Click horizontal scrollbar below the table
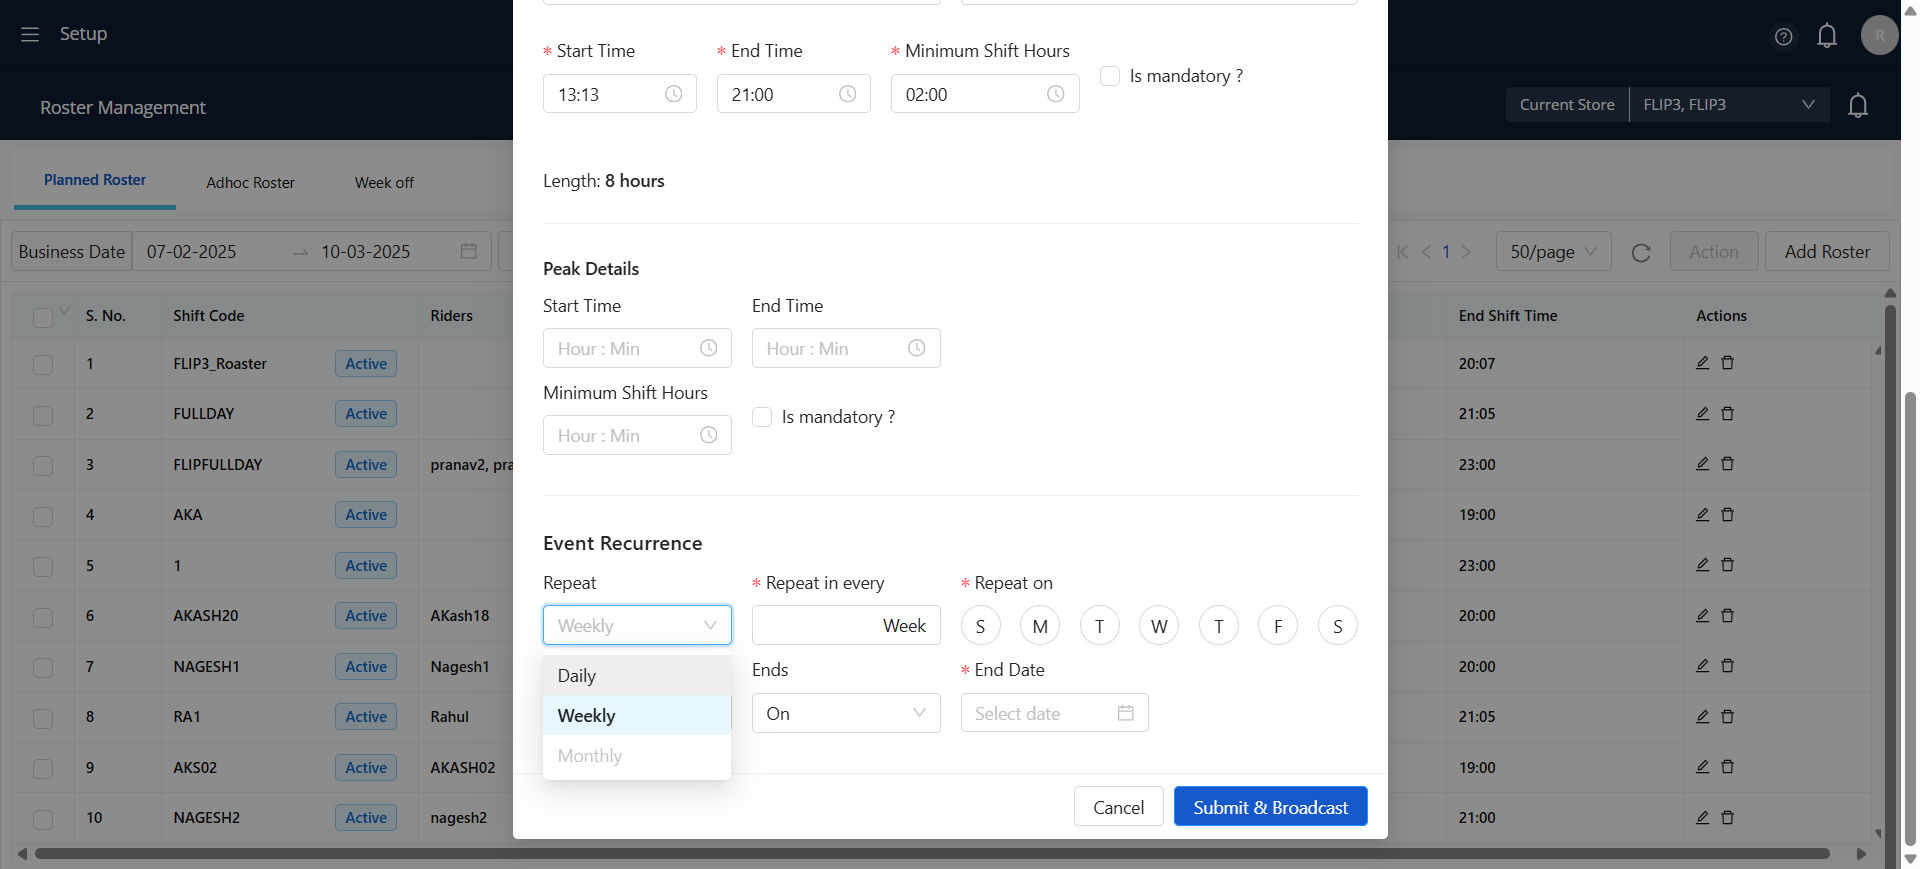Screen dimensions: 1920x869 point(932,854)
